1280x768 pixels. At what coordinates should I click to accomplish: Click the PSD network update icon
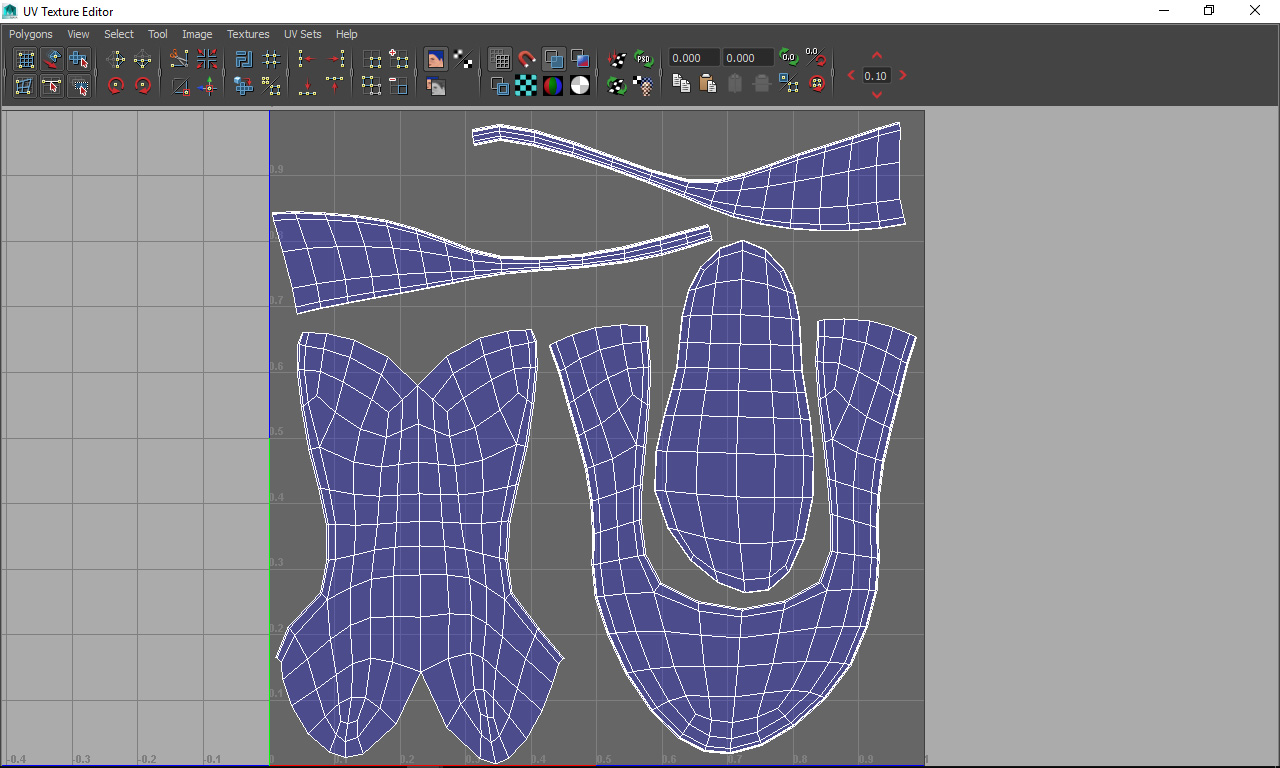(645, 60)
